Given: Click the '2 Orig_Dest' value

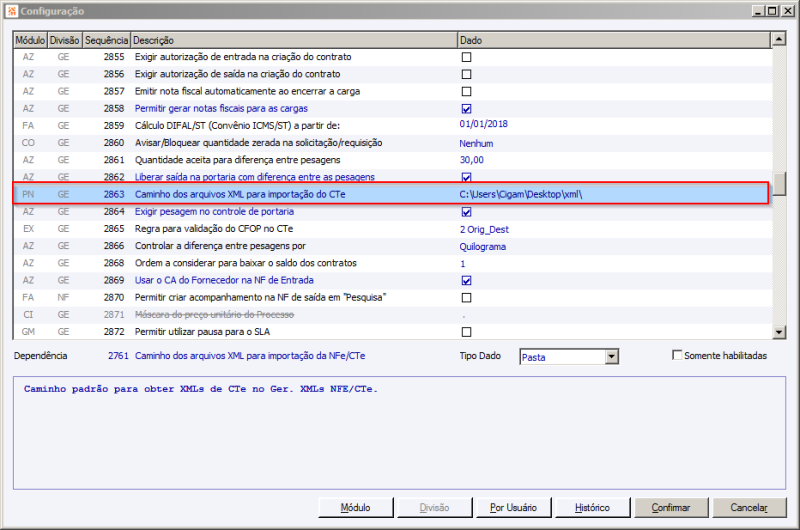Looking at the screenshot, I should tap(484, 230).
